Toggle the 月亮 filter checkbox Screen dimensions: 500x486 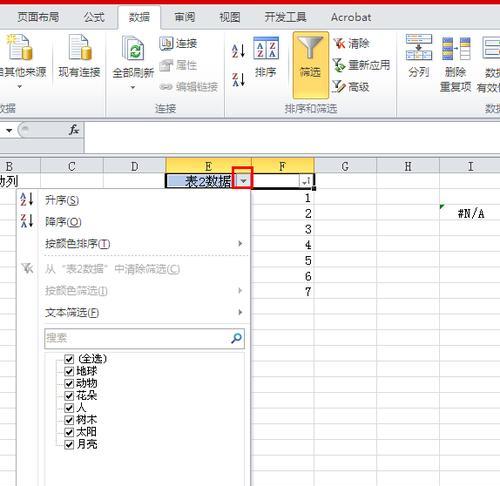(x=69, y=444)
